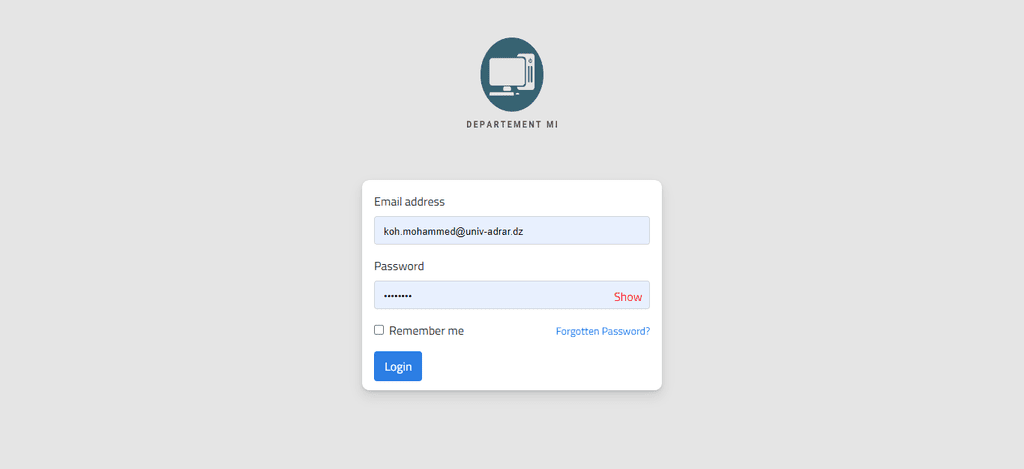Place cursor in the email text koh.mohammed@univ-adrar.dz
This screenshot has height=469, width=1024.
(x=453, y=232)
